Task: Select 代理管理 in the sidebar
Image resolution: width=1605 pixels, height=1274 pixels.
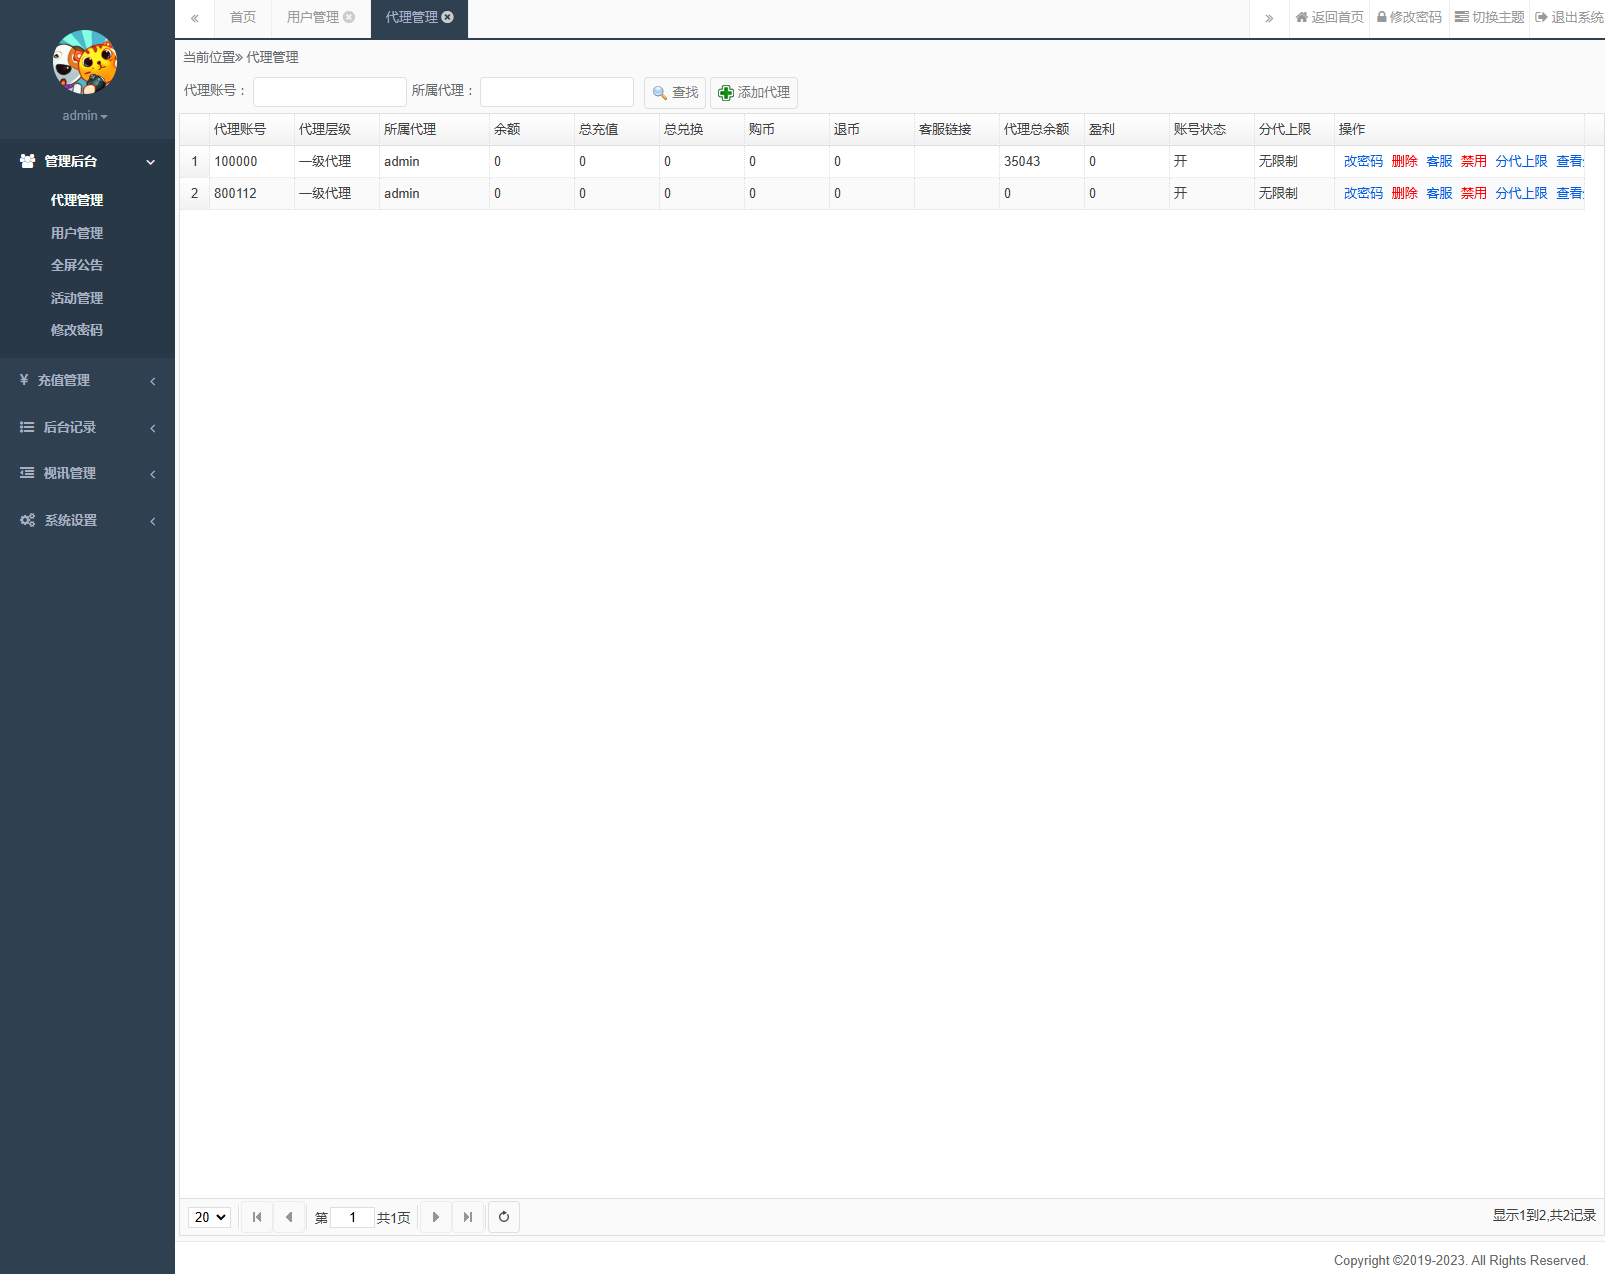Action: [77, 200]
